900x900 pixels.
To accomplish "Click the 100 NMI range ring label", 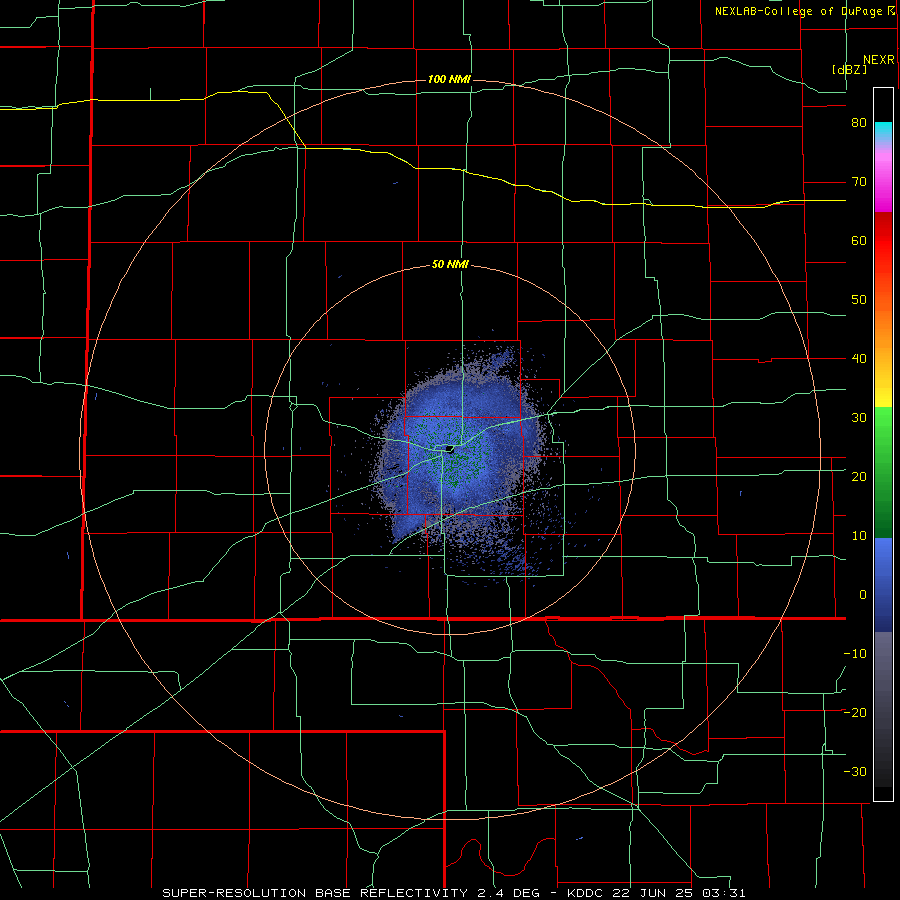I will 449,79.
